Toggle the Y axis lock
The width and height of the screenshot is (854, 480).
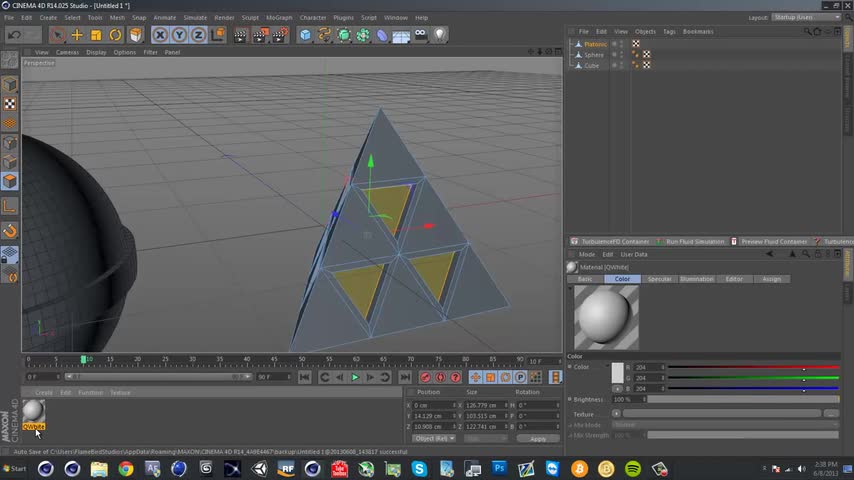(179, 35)
